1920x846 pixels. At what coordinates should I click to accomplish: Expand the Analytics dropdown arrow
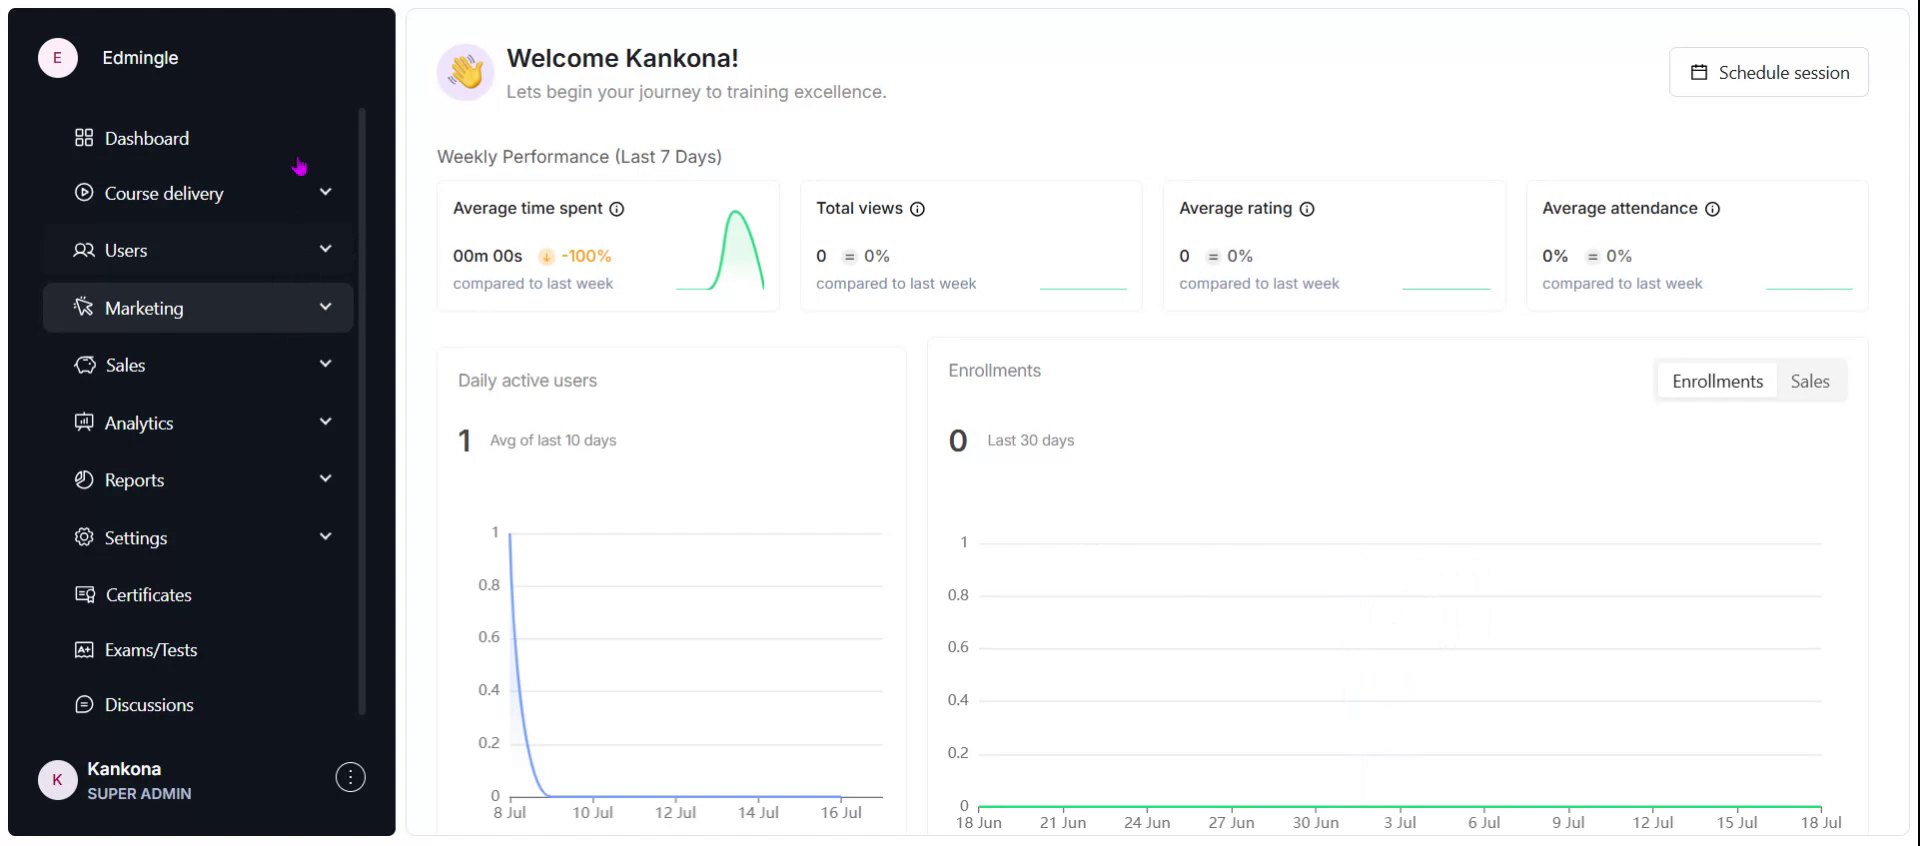[x=325, y=422]
